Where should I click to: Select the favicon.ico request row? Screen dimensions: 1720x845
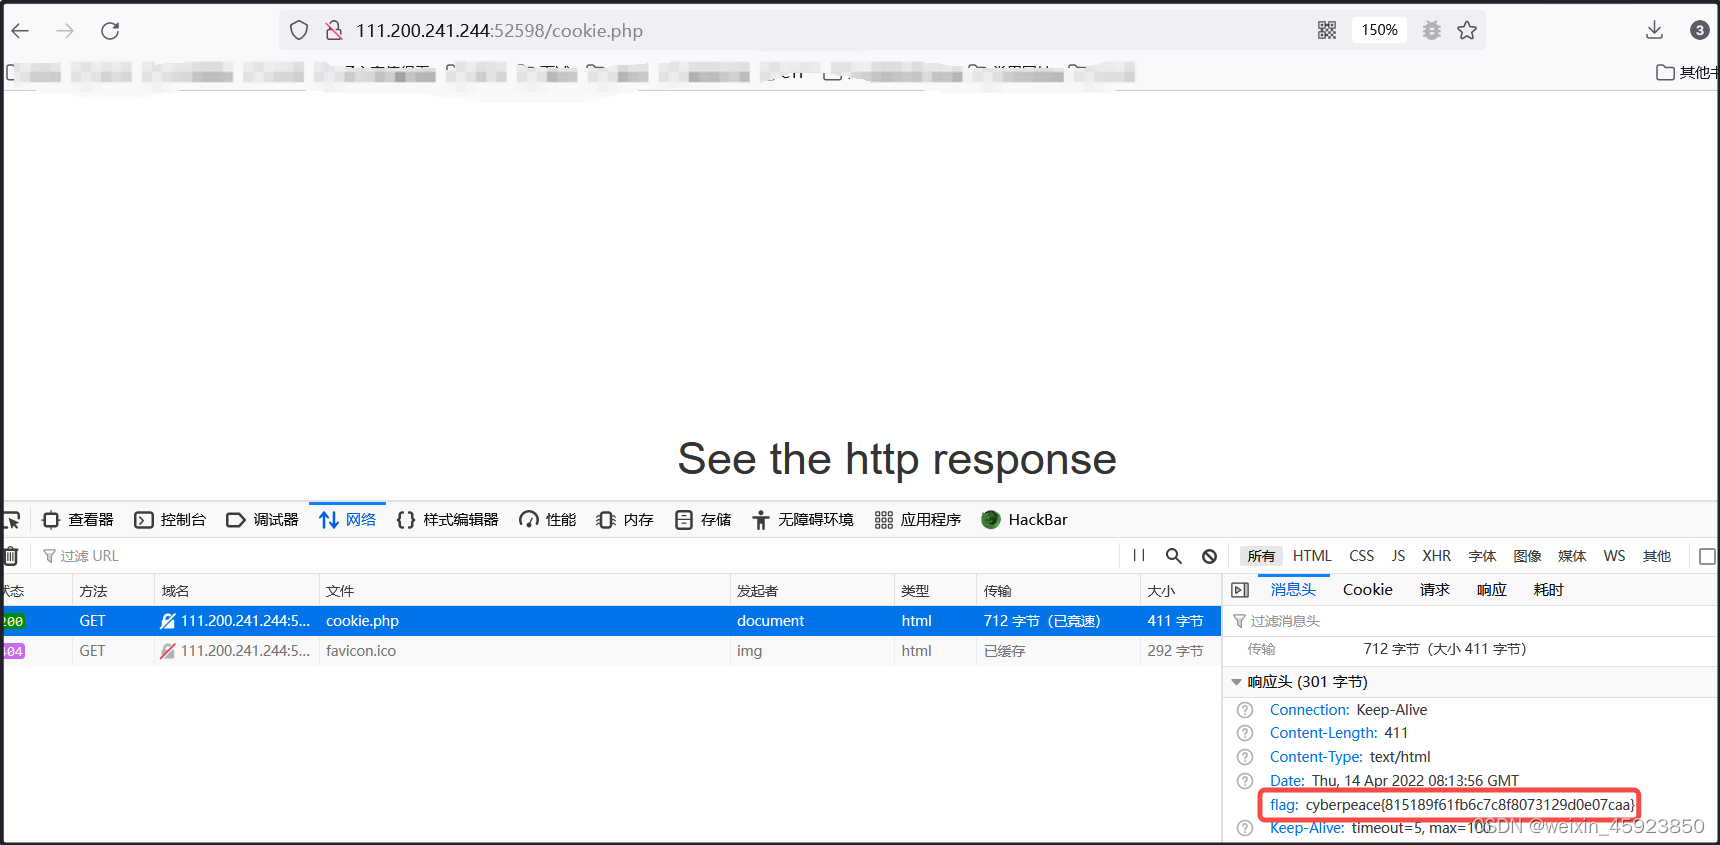tap(610, 651)
